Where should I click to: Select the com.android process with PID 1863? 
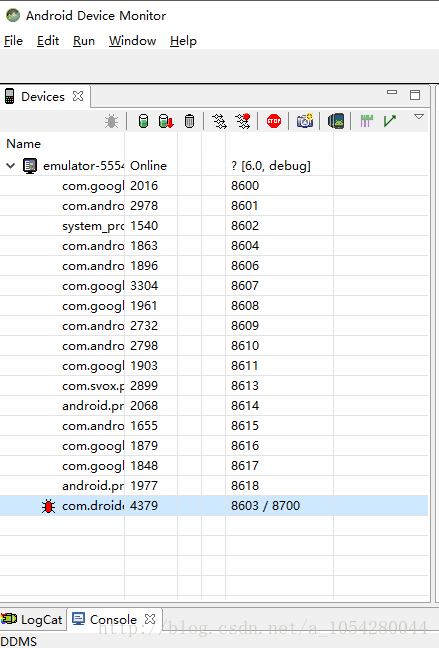pyautogui.click(x=214, y=246)
